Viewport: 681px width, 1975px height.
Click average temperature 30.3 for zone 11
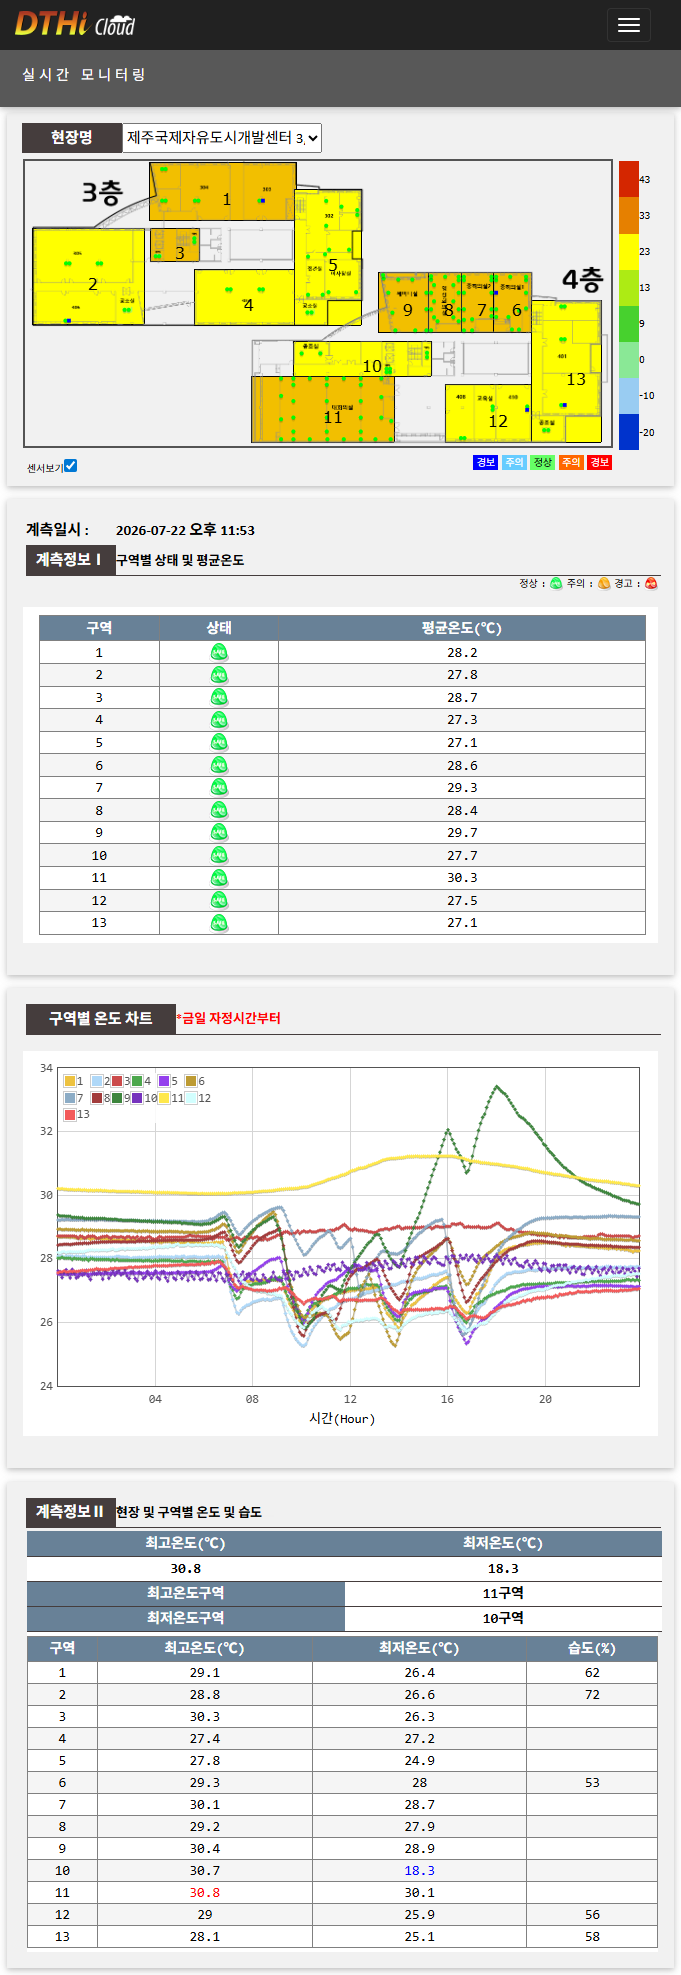click(462, 878)
